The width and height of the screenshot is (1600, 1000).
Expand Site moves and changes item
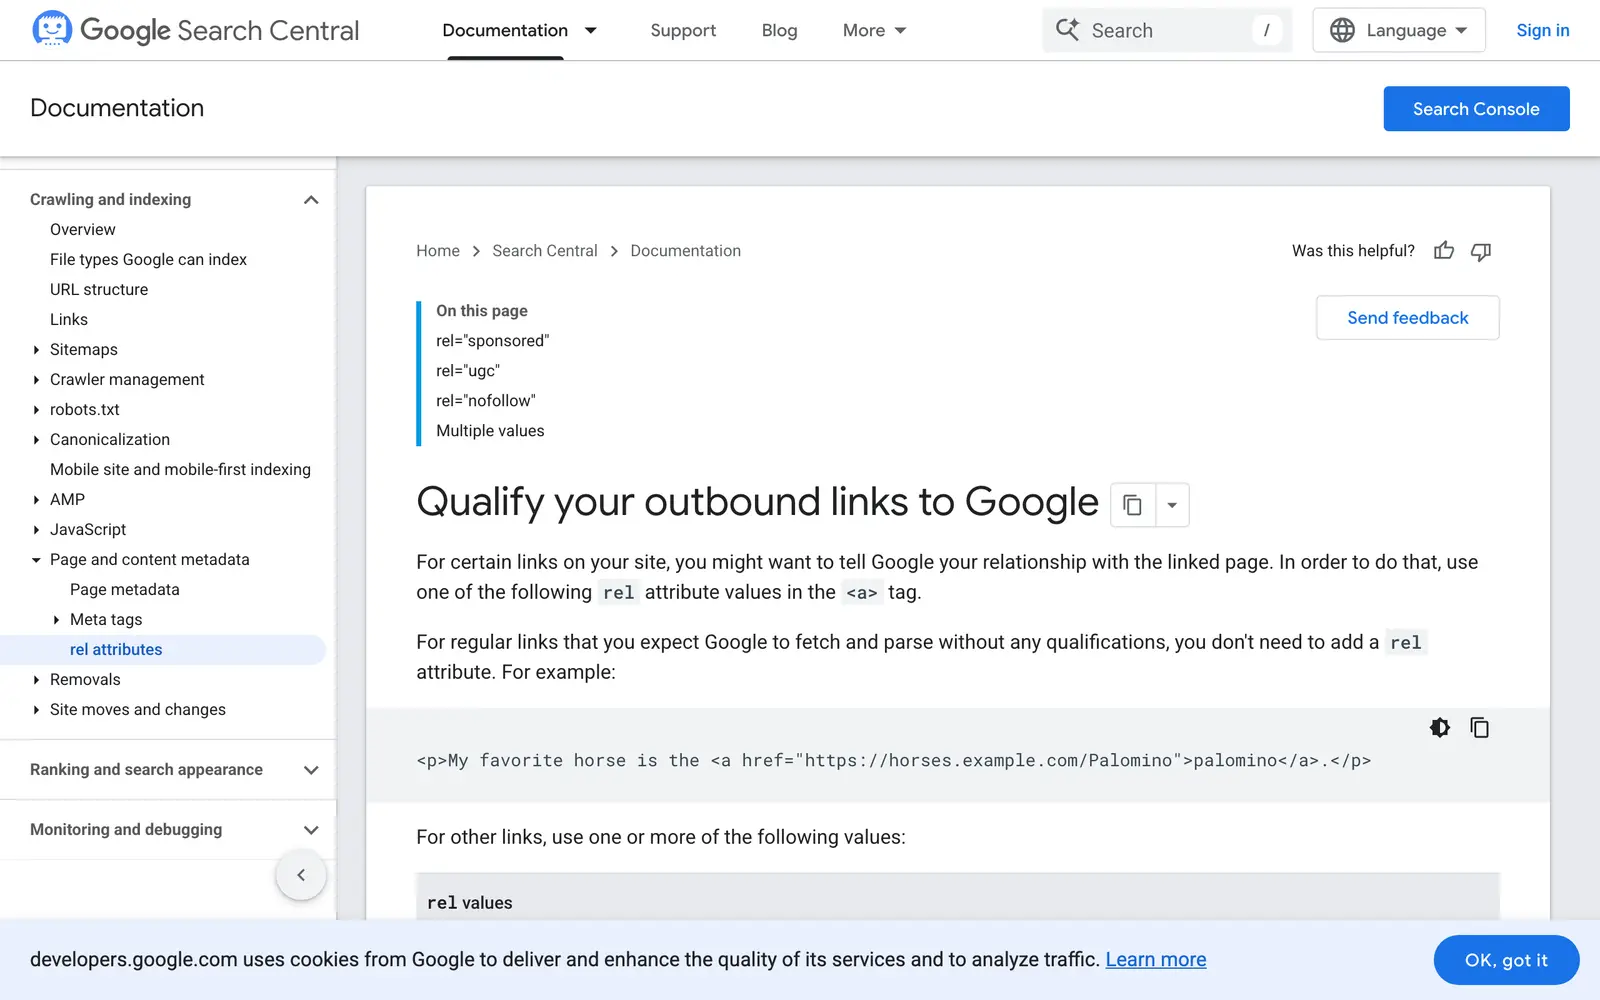(36, 710)
